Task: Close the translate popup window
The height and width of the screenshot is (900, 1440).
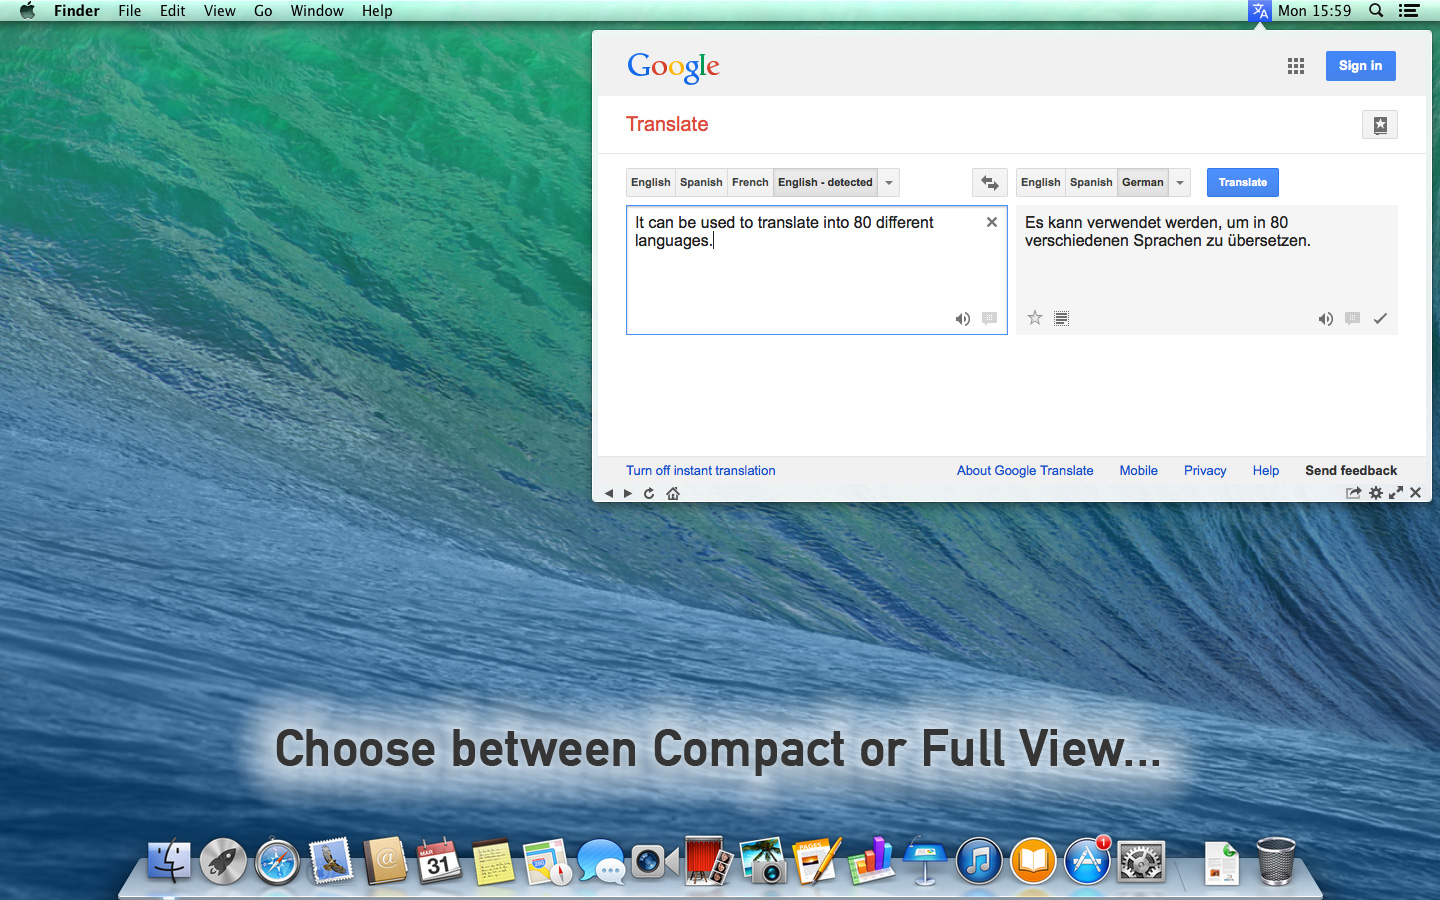Action: 1416,493
